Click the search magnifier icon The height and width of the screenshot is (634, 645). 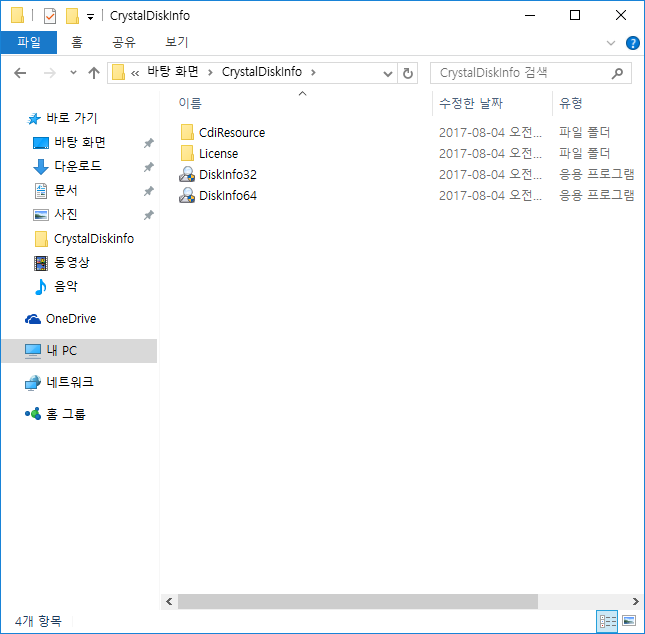(x=617, y=73)
